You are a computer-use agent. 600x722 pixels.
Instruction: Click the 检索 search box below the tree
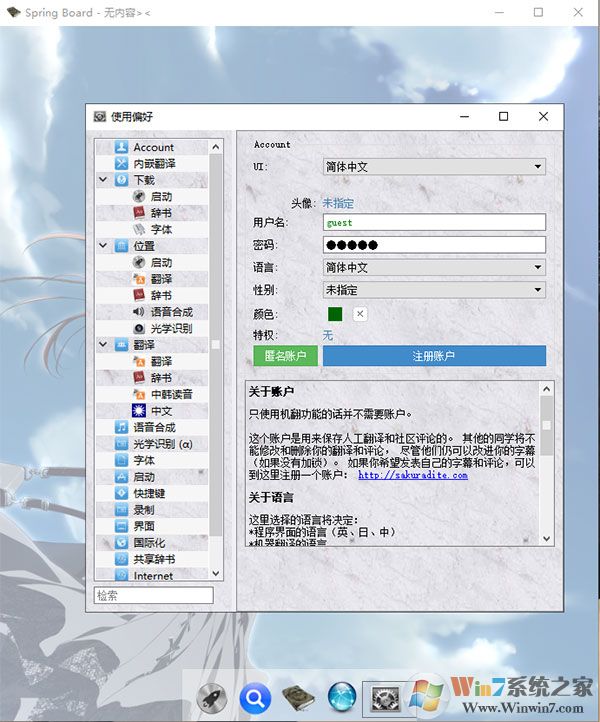point(154,595)
